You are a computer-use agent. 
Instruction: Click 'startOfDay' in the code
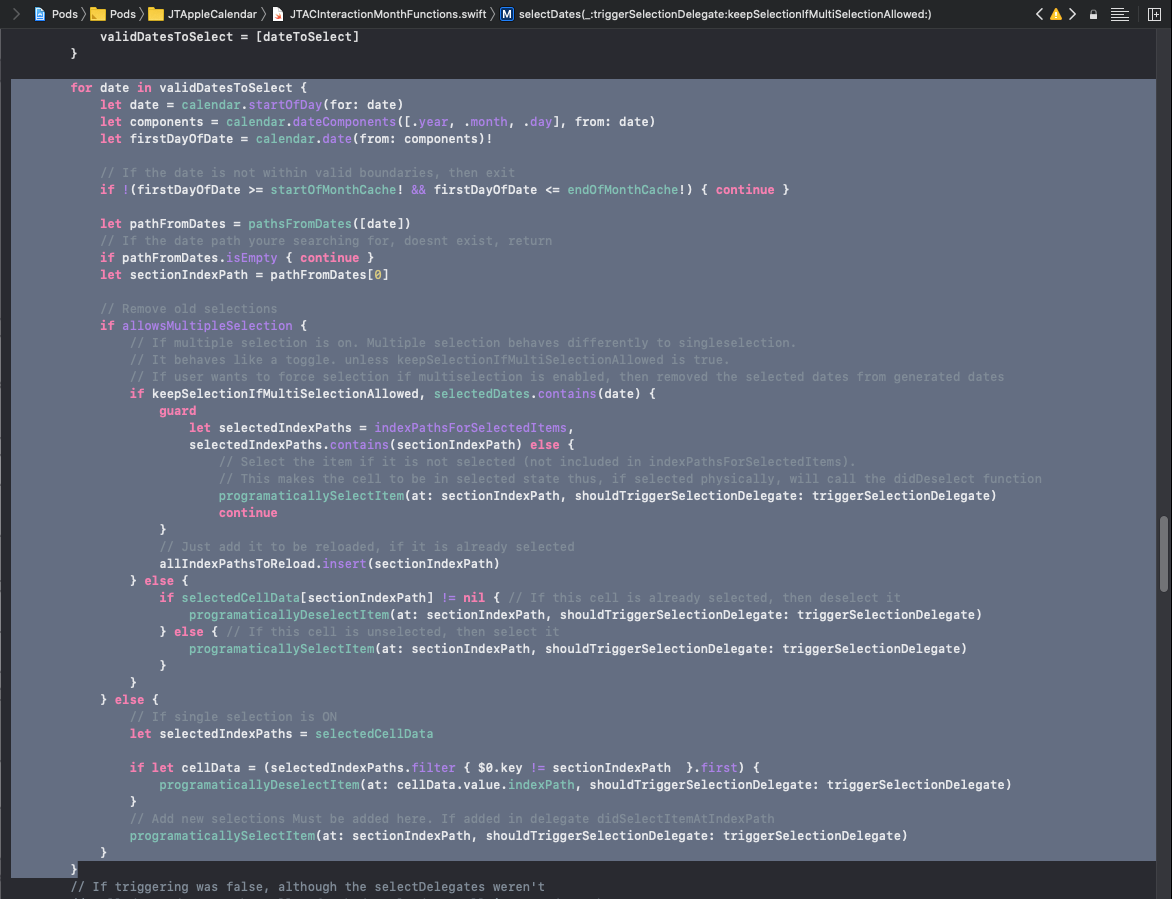285,105
